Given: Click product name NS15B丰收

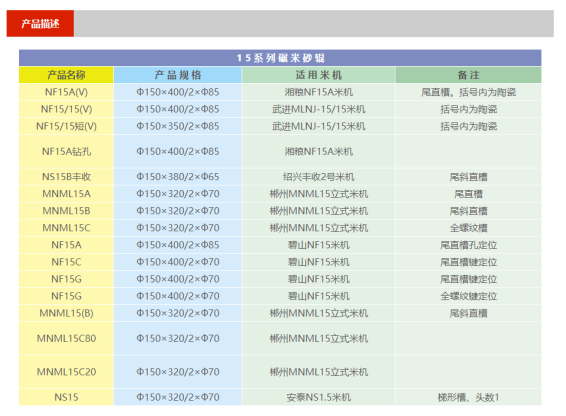Looking at the screenshot, I should pos(66,177).
